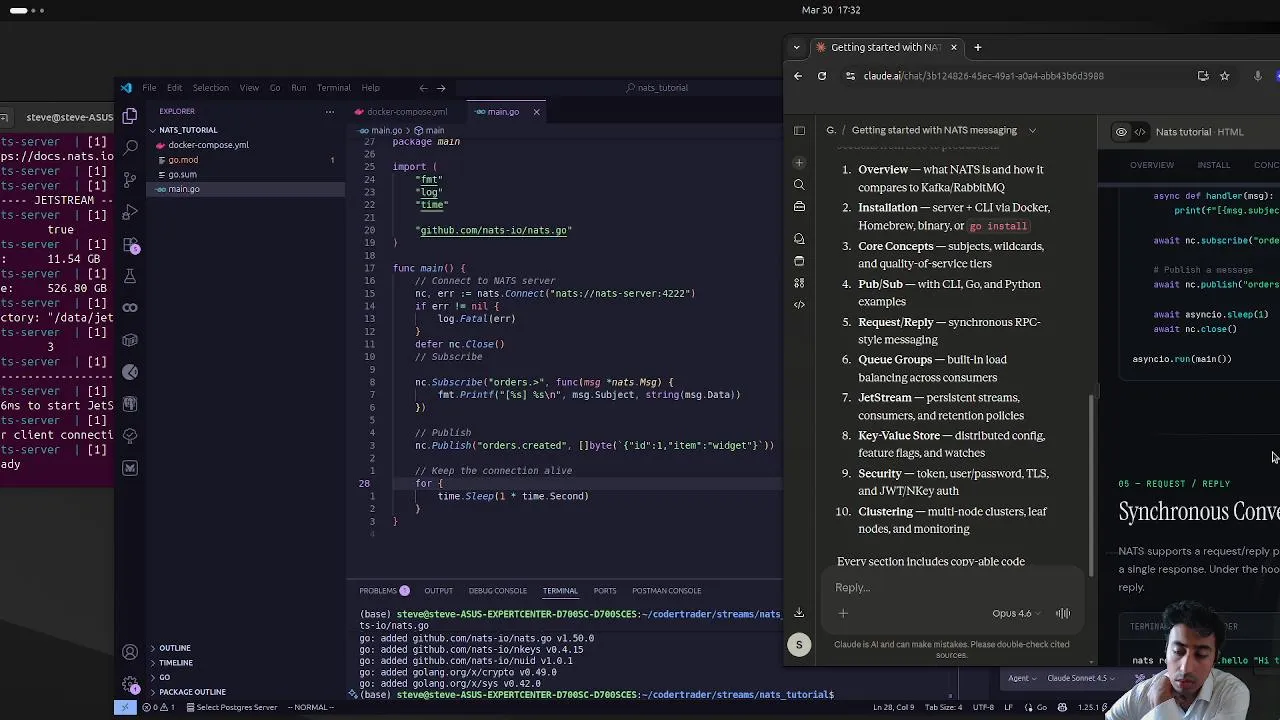Toggle Claude sidebar panel icon
Viewport: 1280px width, 720px height.
pyautogui.click(x=799, y=130)
